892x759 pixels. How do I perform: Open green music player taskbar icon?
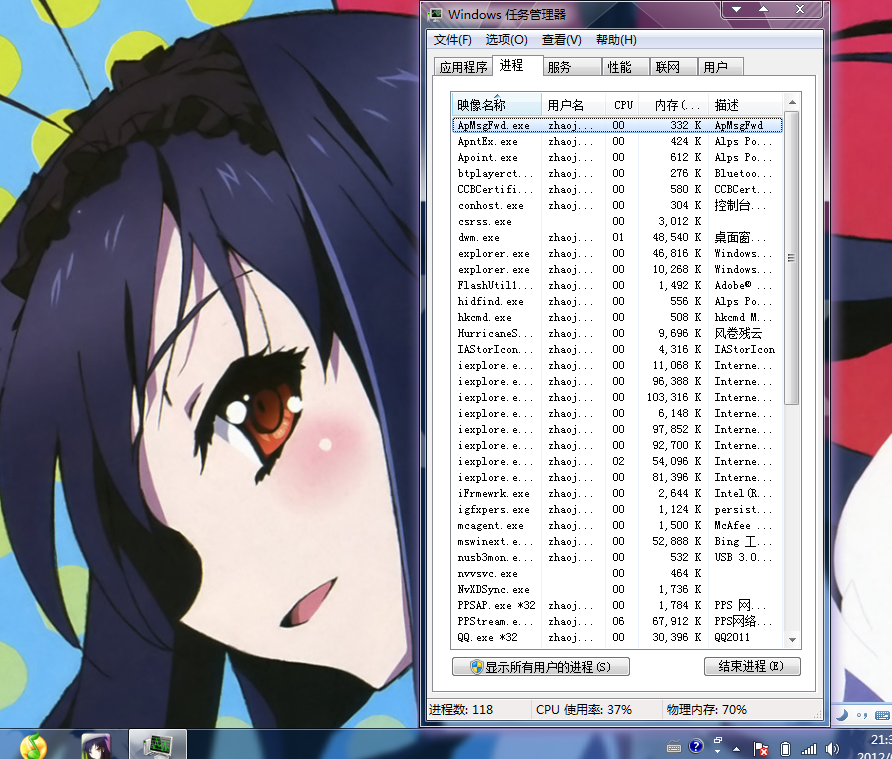pyautogui.click(x=34, y=746)
